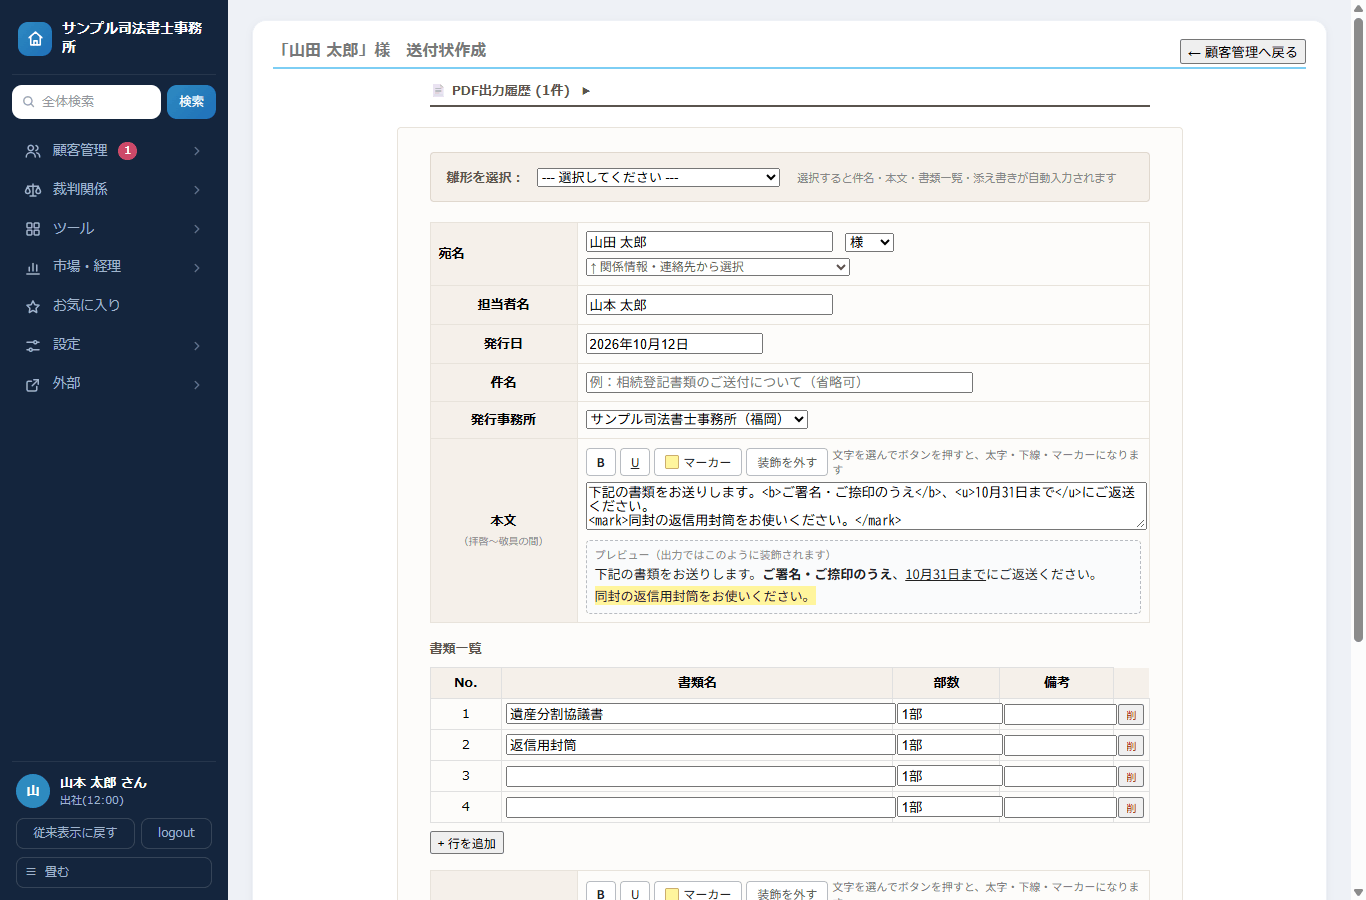Click the 外部 external link icon
This screenshot has width=1366, height=900.
(x=33, y=384)
